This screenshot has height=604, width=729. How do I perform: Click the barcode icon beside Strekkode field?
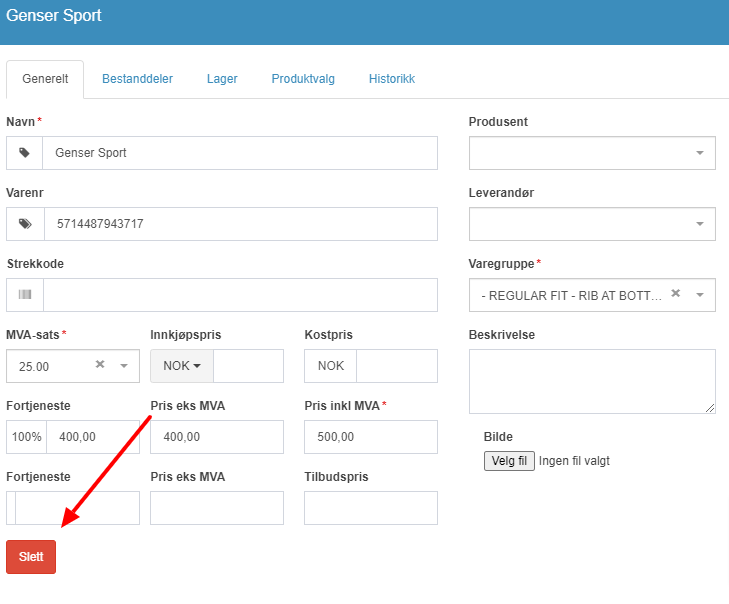25,294
